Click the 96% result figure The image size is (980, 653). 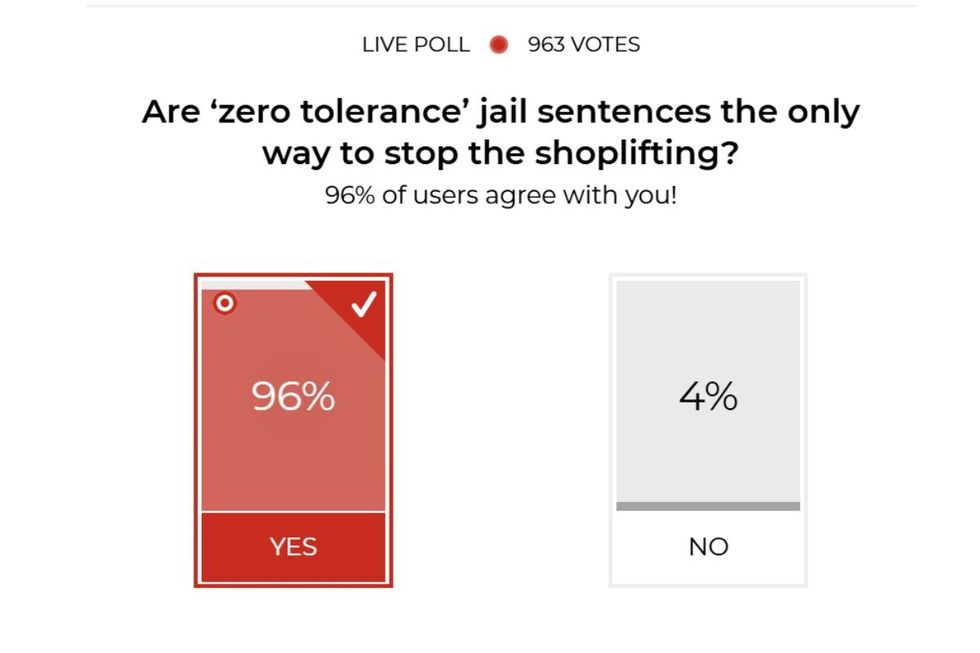pyautogui.click(x=293, y=397)
